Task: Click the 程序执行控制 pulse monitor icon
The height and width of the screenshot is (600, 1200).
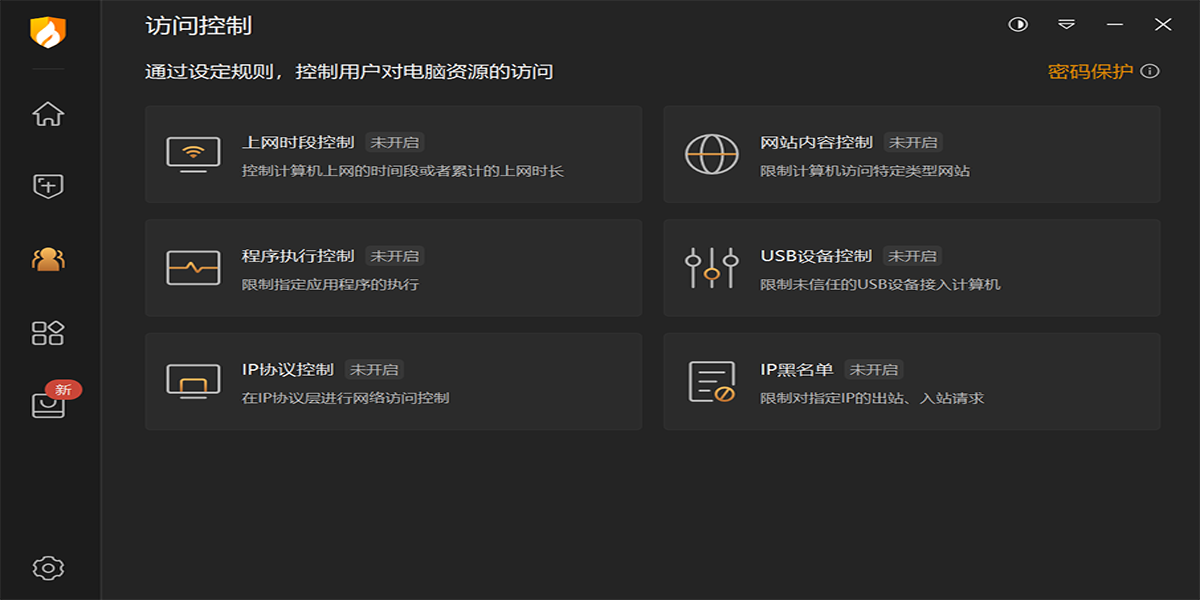Action: click(x=193, y=268)
